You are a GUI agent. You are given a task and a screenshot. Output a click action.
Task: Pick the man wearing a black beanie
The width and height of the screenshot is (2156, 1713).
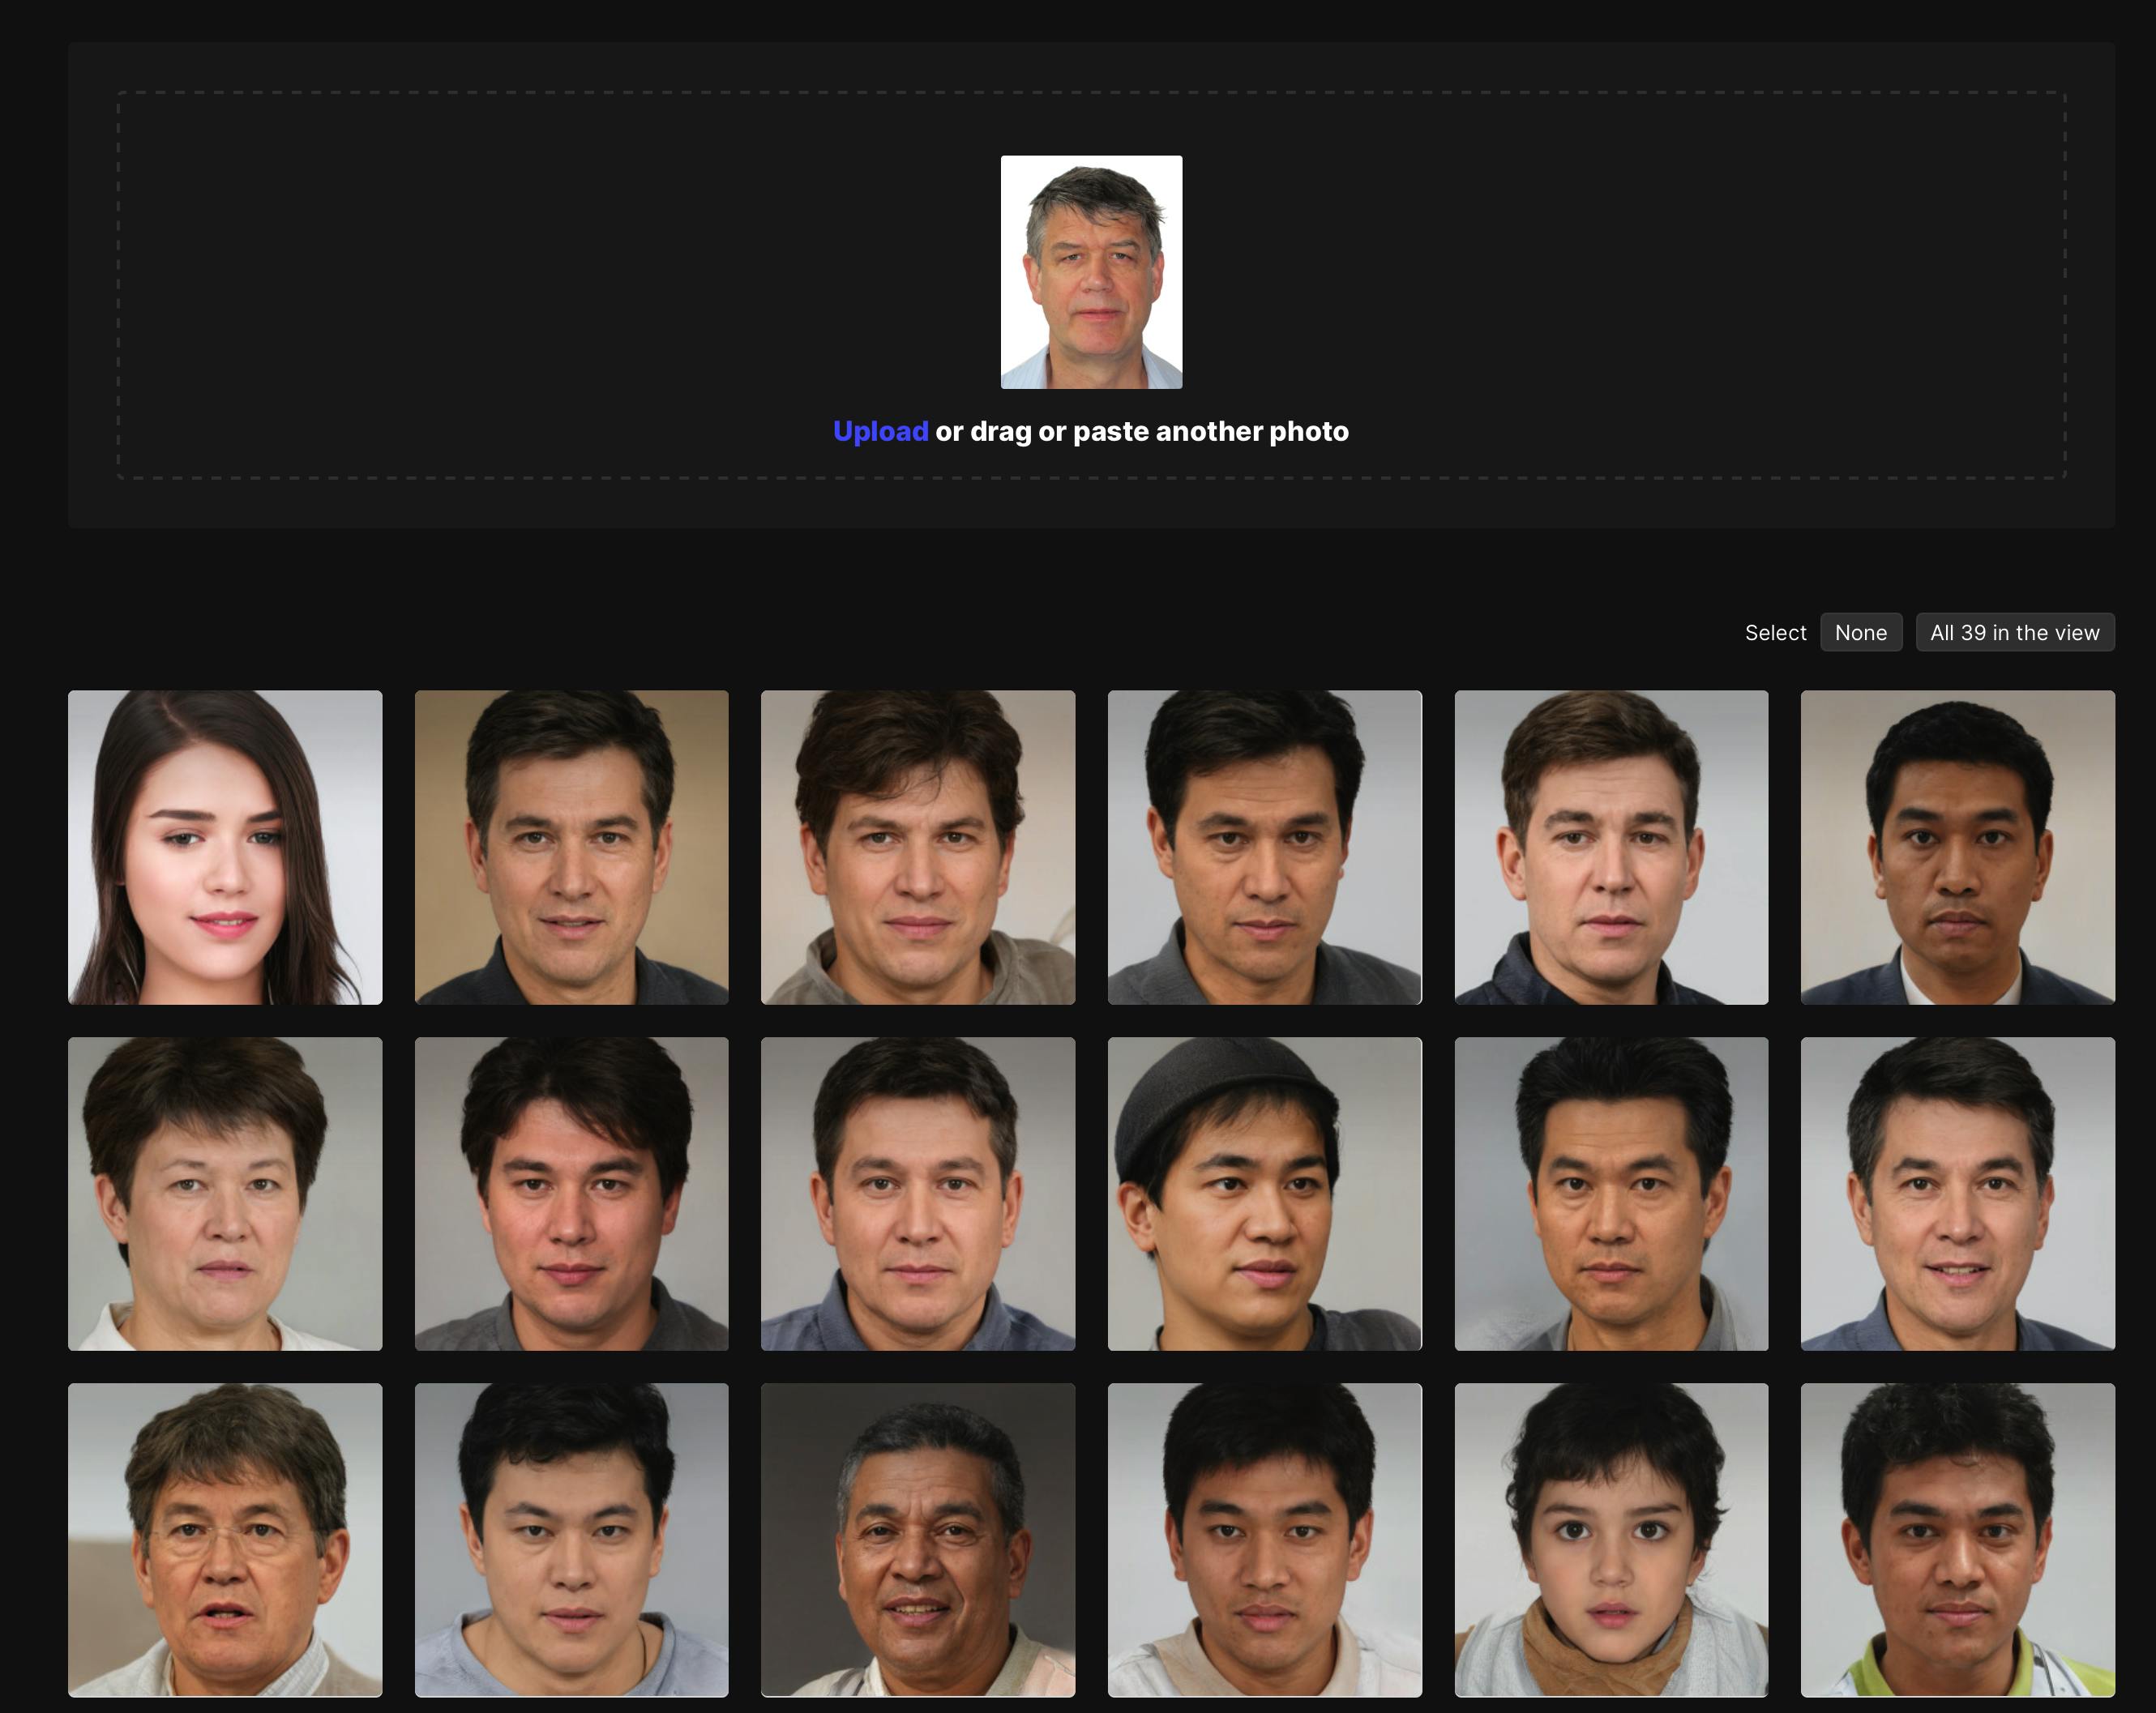point(1264,1193)
